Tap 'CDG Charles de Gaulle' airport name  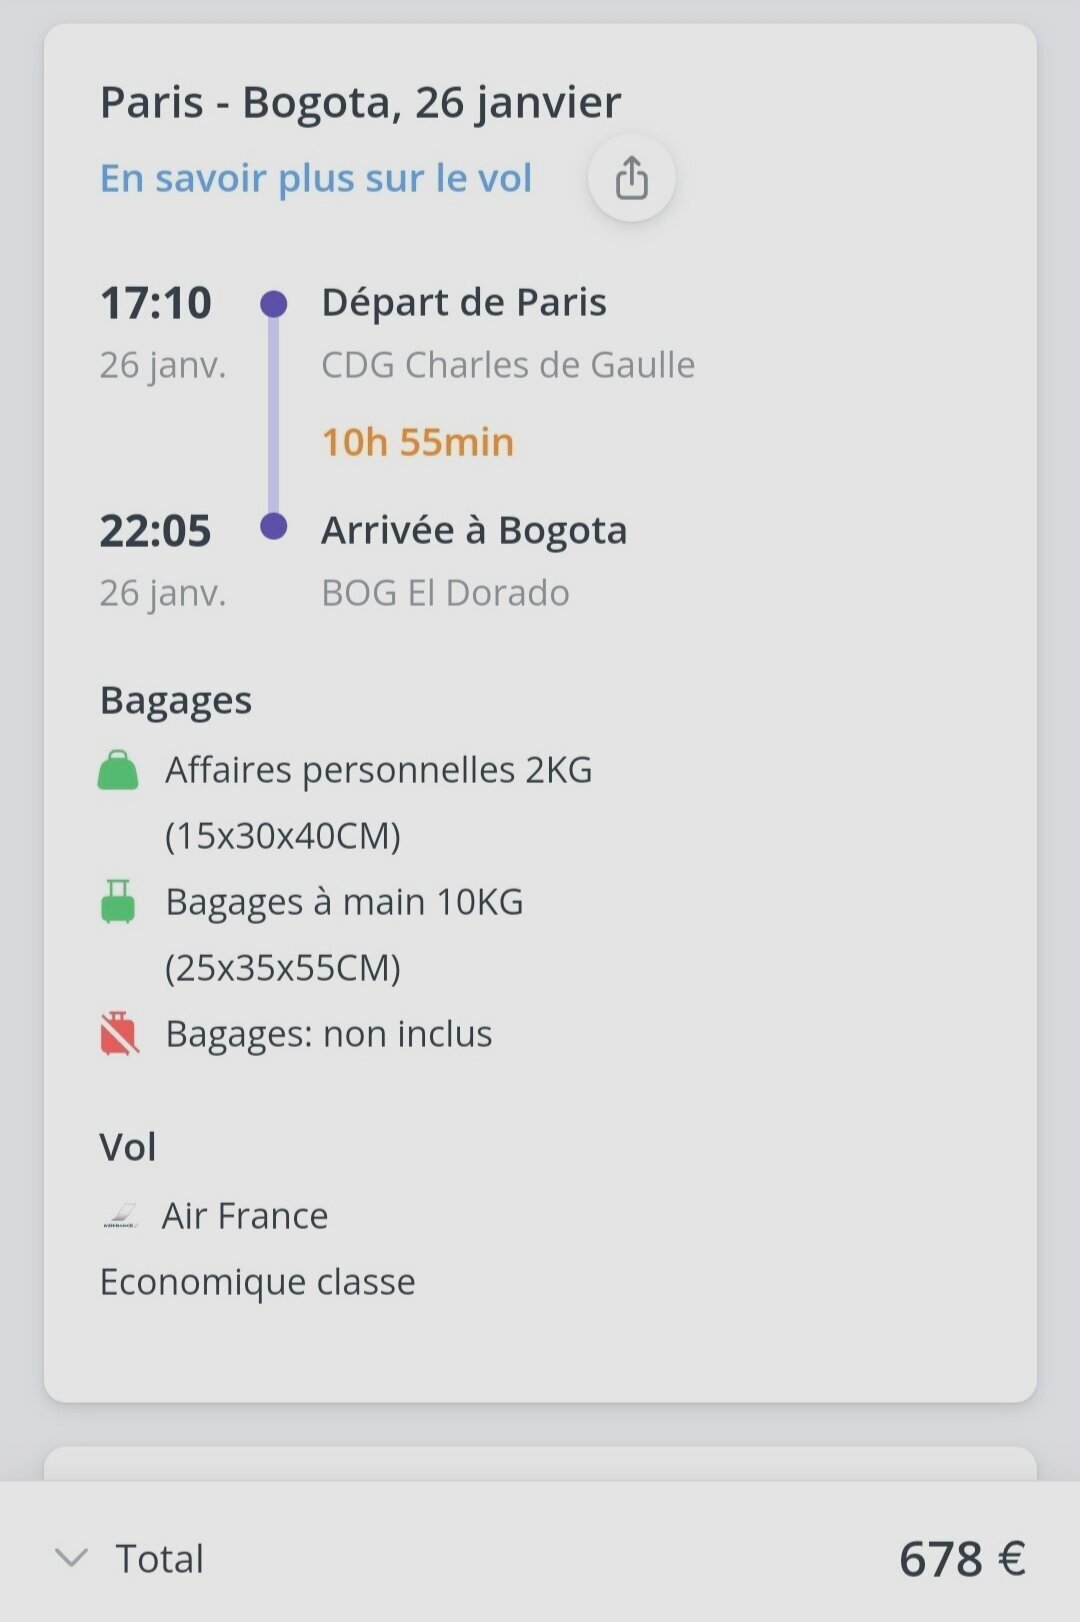point(508,365)
